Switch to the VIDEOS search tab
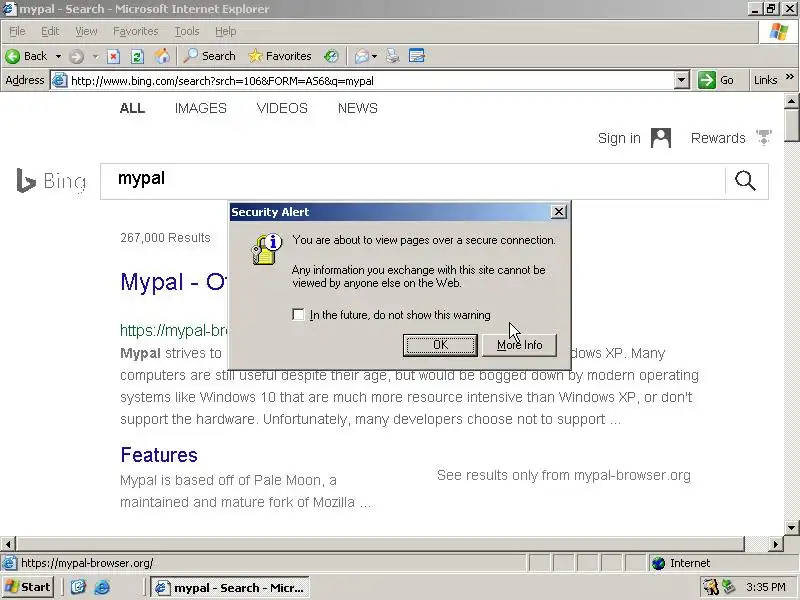This screenshot has height=600, width=800. tap(282, 108)
